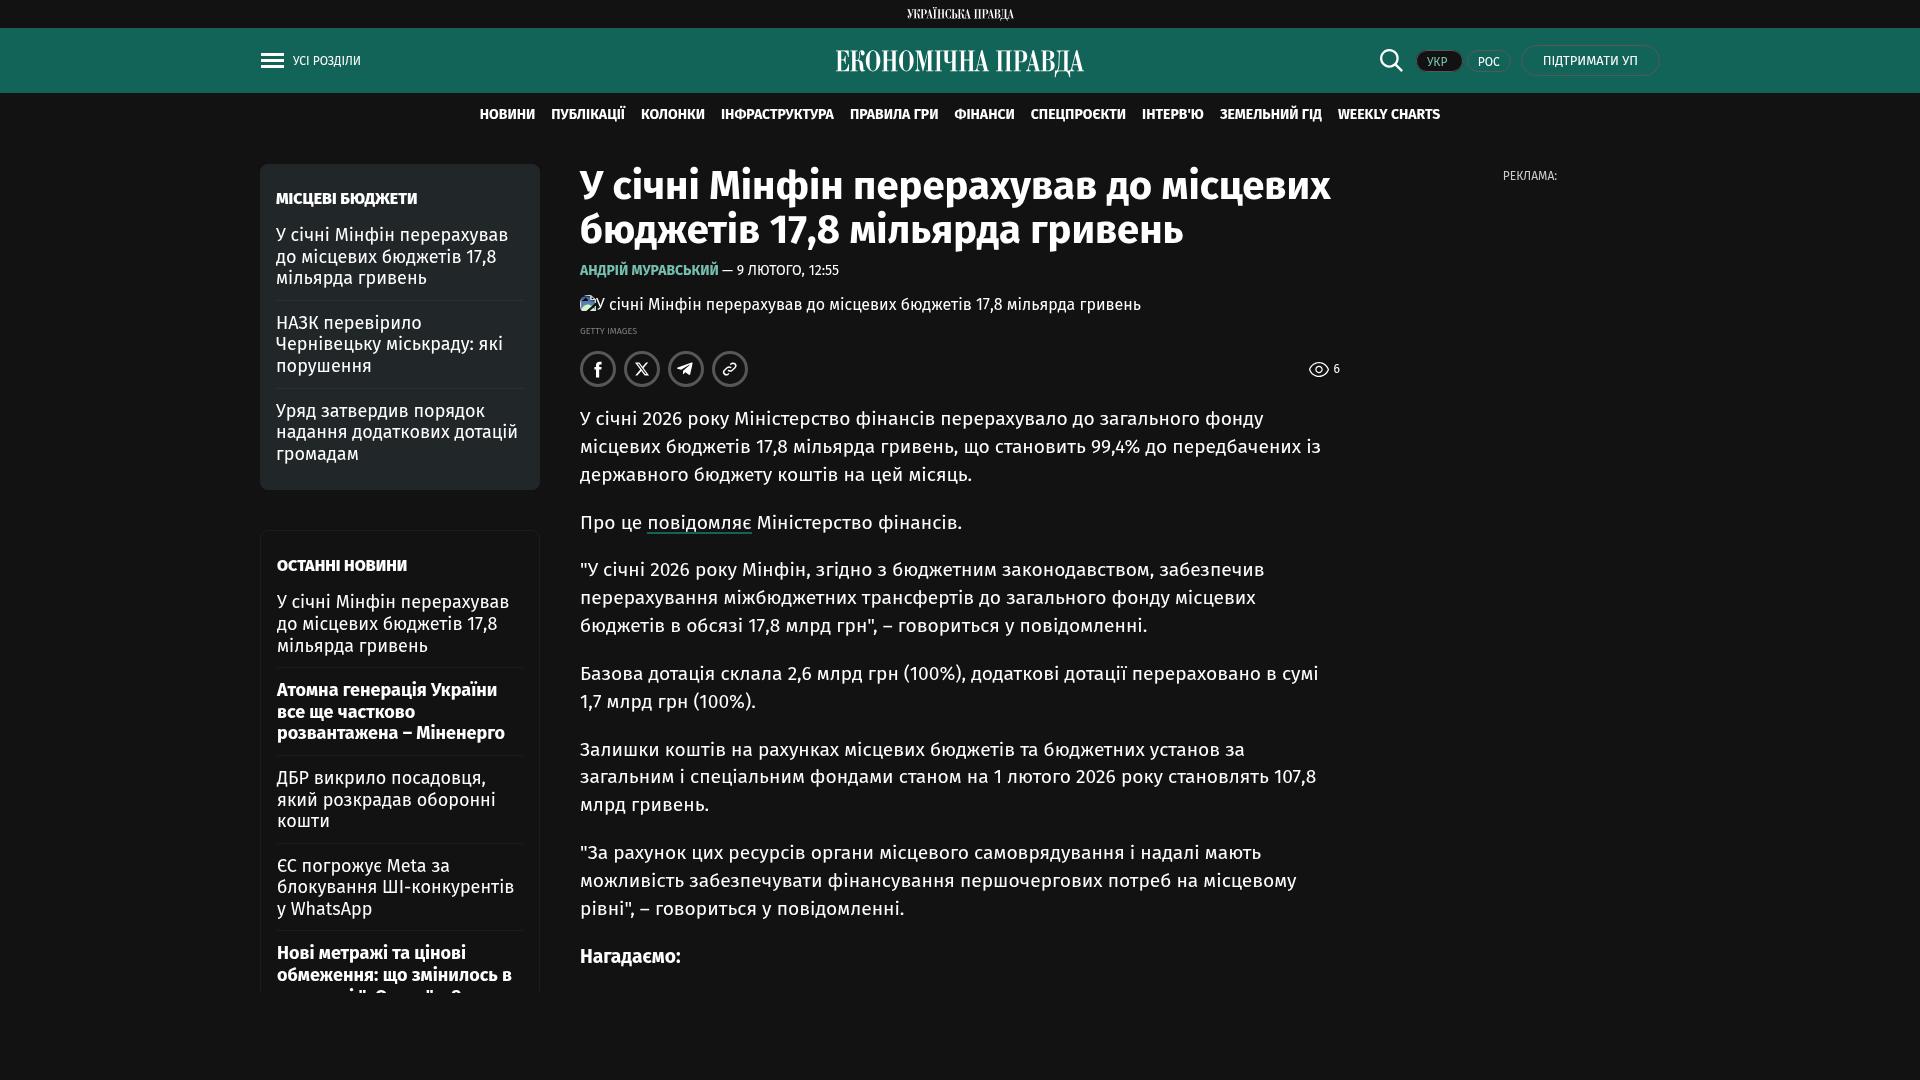Screen dimensions: 1920x1080
Task: Open the Колонки navigation item
Action: [x=672, y=115]
